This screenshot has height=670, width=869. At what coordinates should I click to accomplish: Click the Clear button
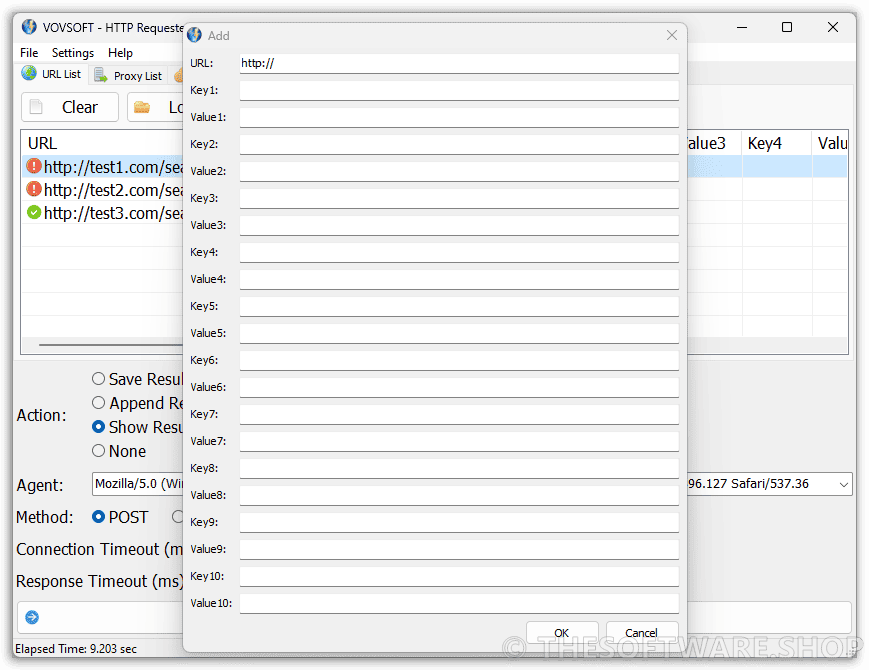[70, 107]
